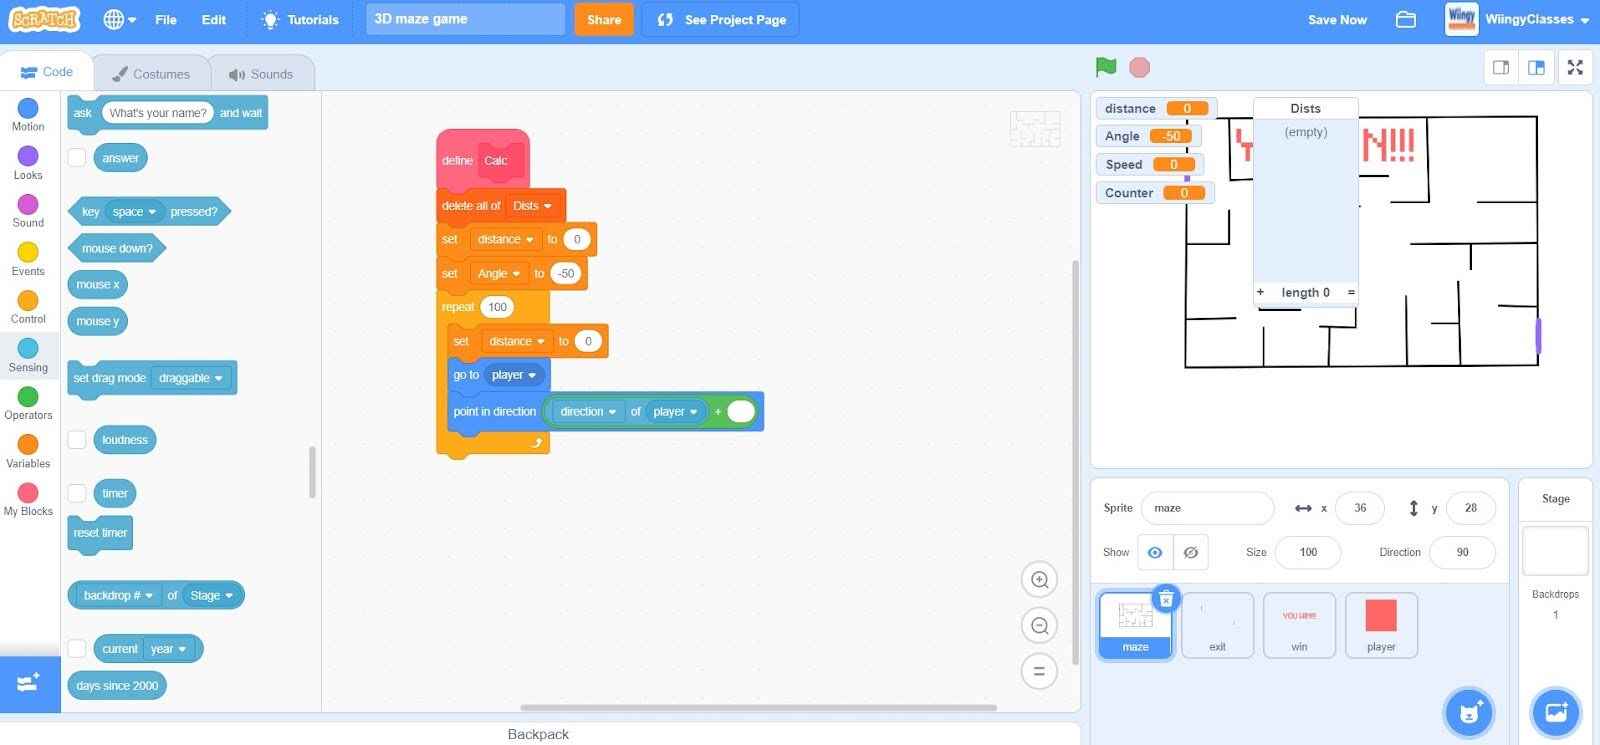Open the direction property dropdown
The height and width of the screenshot is (745, 1600).
tap(588, 412)
